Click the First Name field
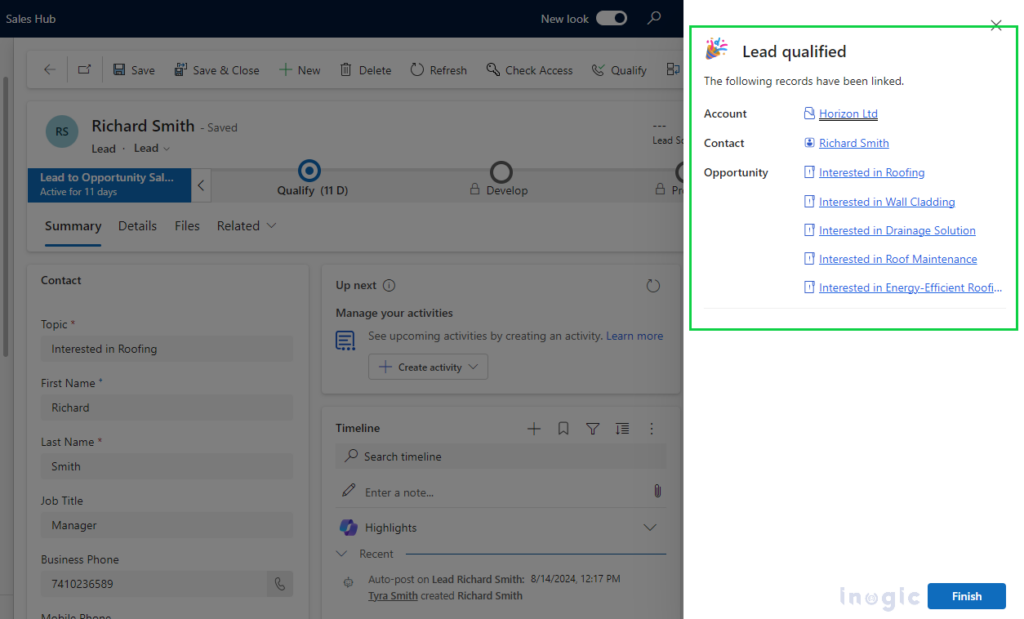The image size is (1024, 619). (x=167, y=407)
